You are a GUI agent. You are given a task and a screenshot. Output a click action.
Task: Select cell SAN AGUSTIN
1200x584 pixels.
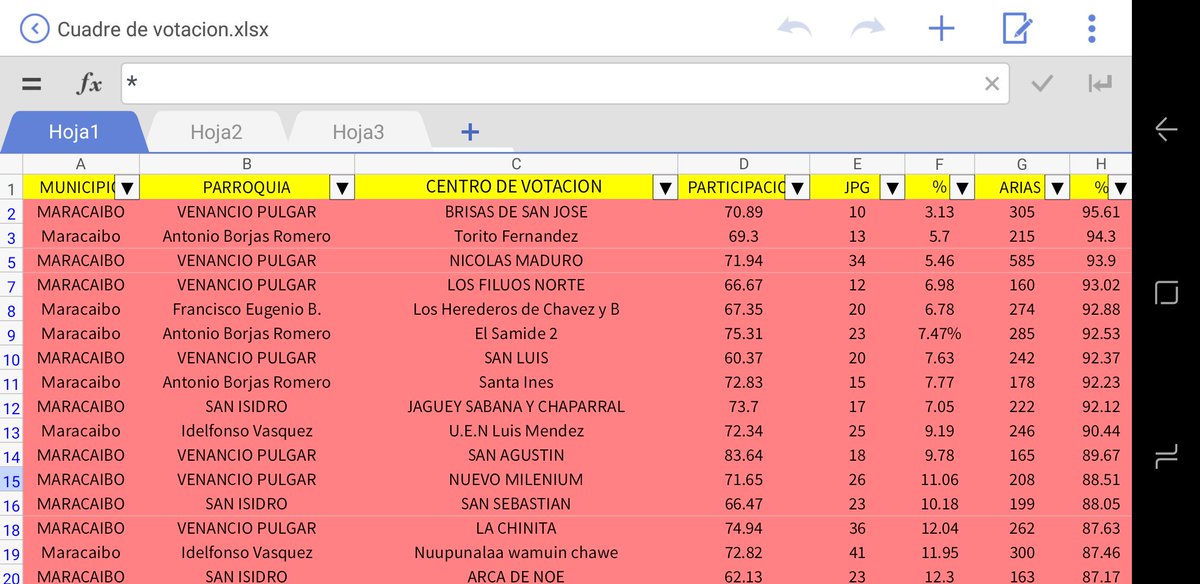(516, 455)
